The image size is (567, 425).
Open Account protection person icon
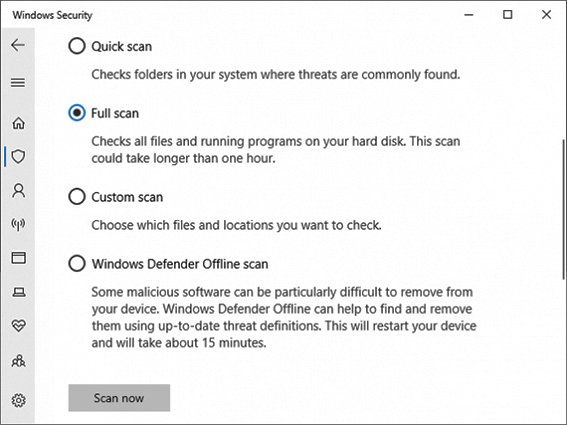pyautogui.click(x=18, y=190)
